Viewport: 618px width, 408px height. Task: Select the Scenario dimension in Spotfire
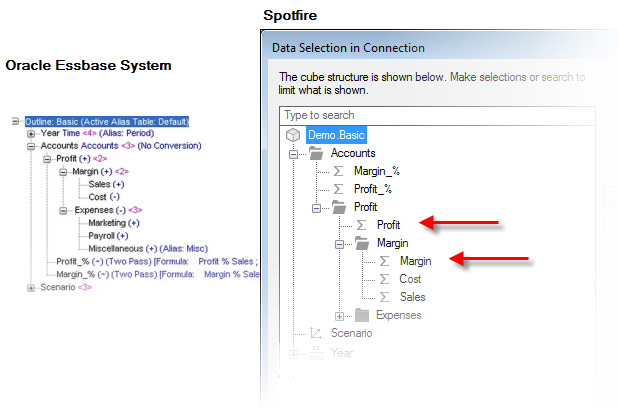(x=352, y=333)
